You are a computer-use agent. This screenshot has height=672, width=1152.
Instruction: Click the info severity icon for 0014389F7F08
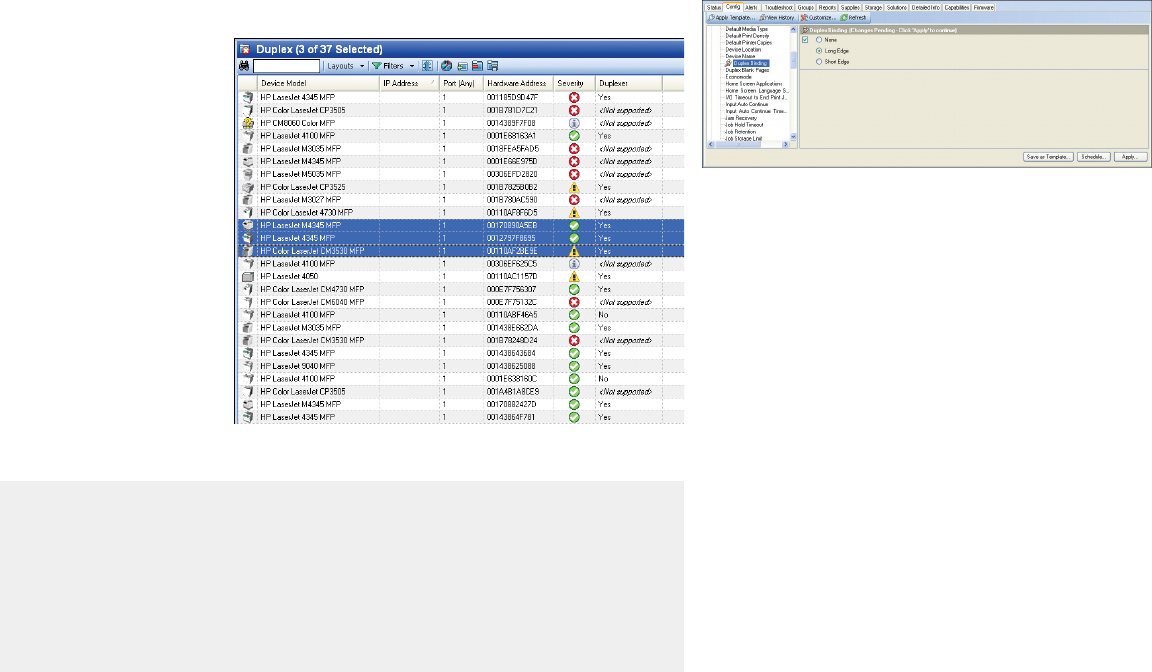[x=574, y=123]
